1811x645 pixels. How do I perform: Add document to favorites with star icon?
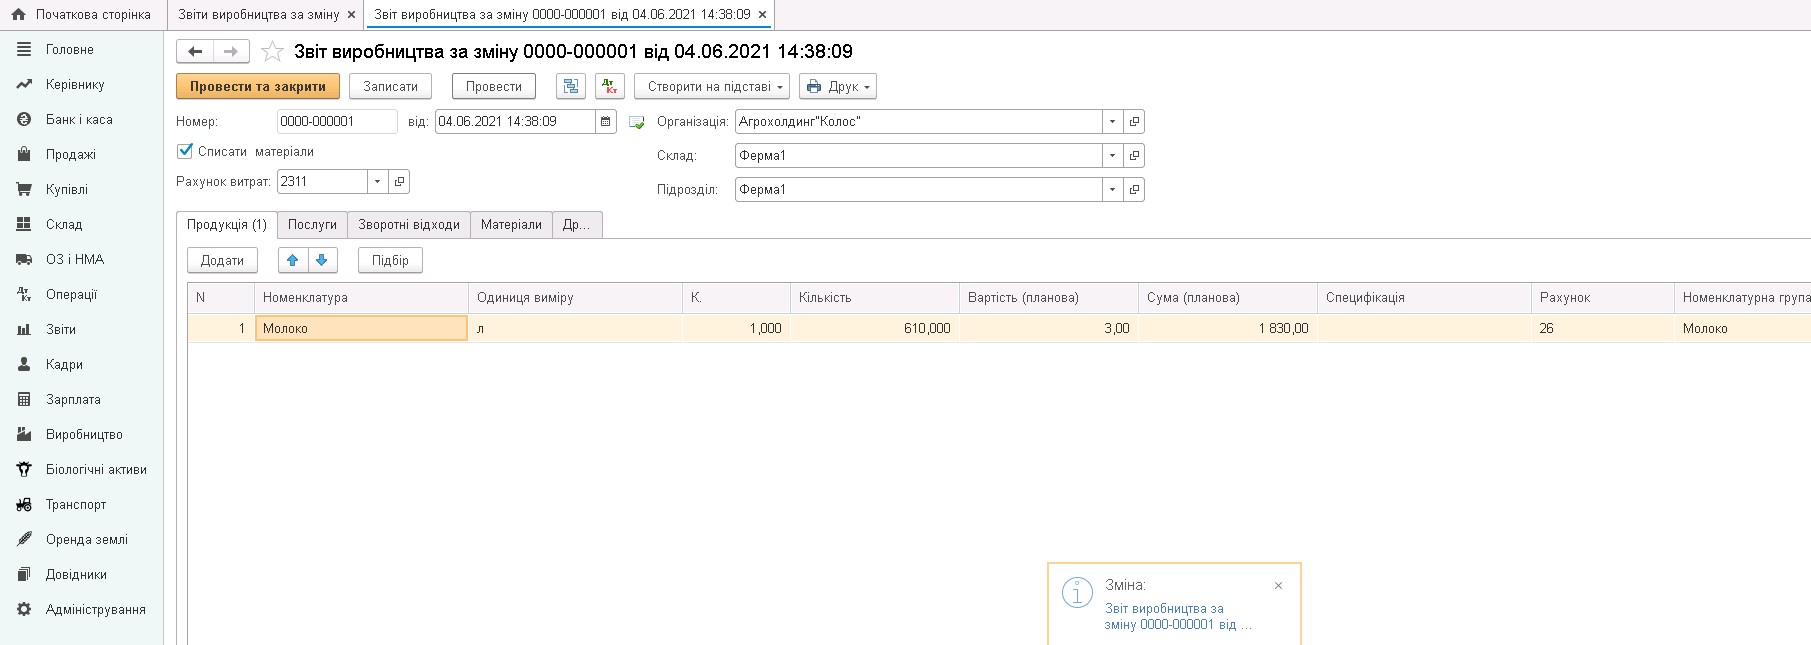272,52
